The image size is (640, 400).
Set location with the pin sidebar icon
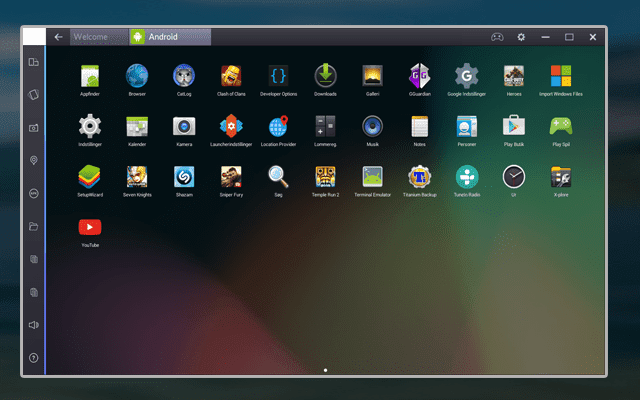click(33, 160)
